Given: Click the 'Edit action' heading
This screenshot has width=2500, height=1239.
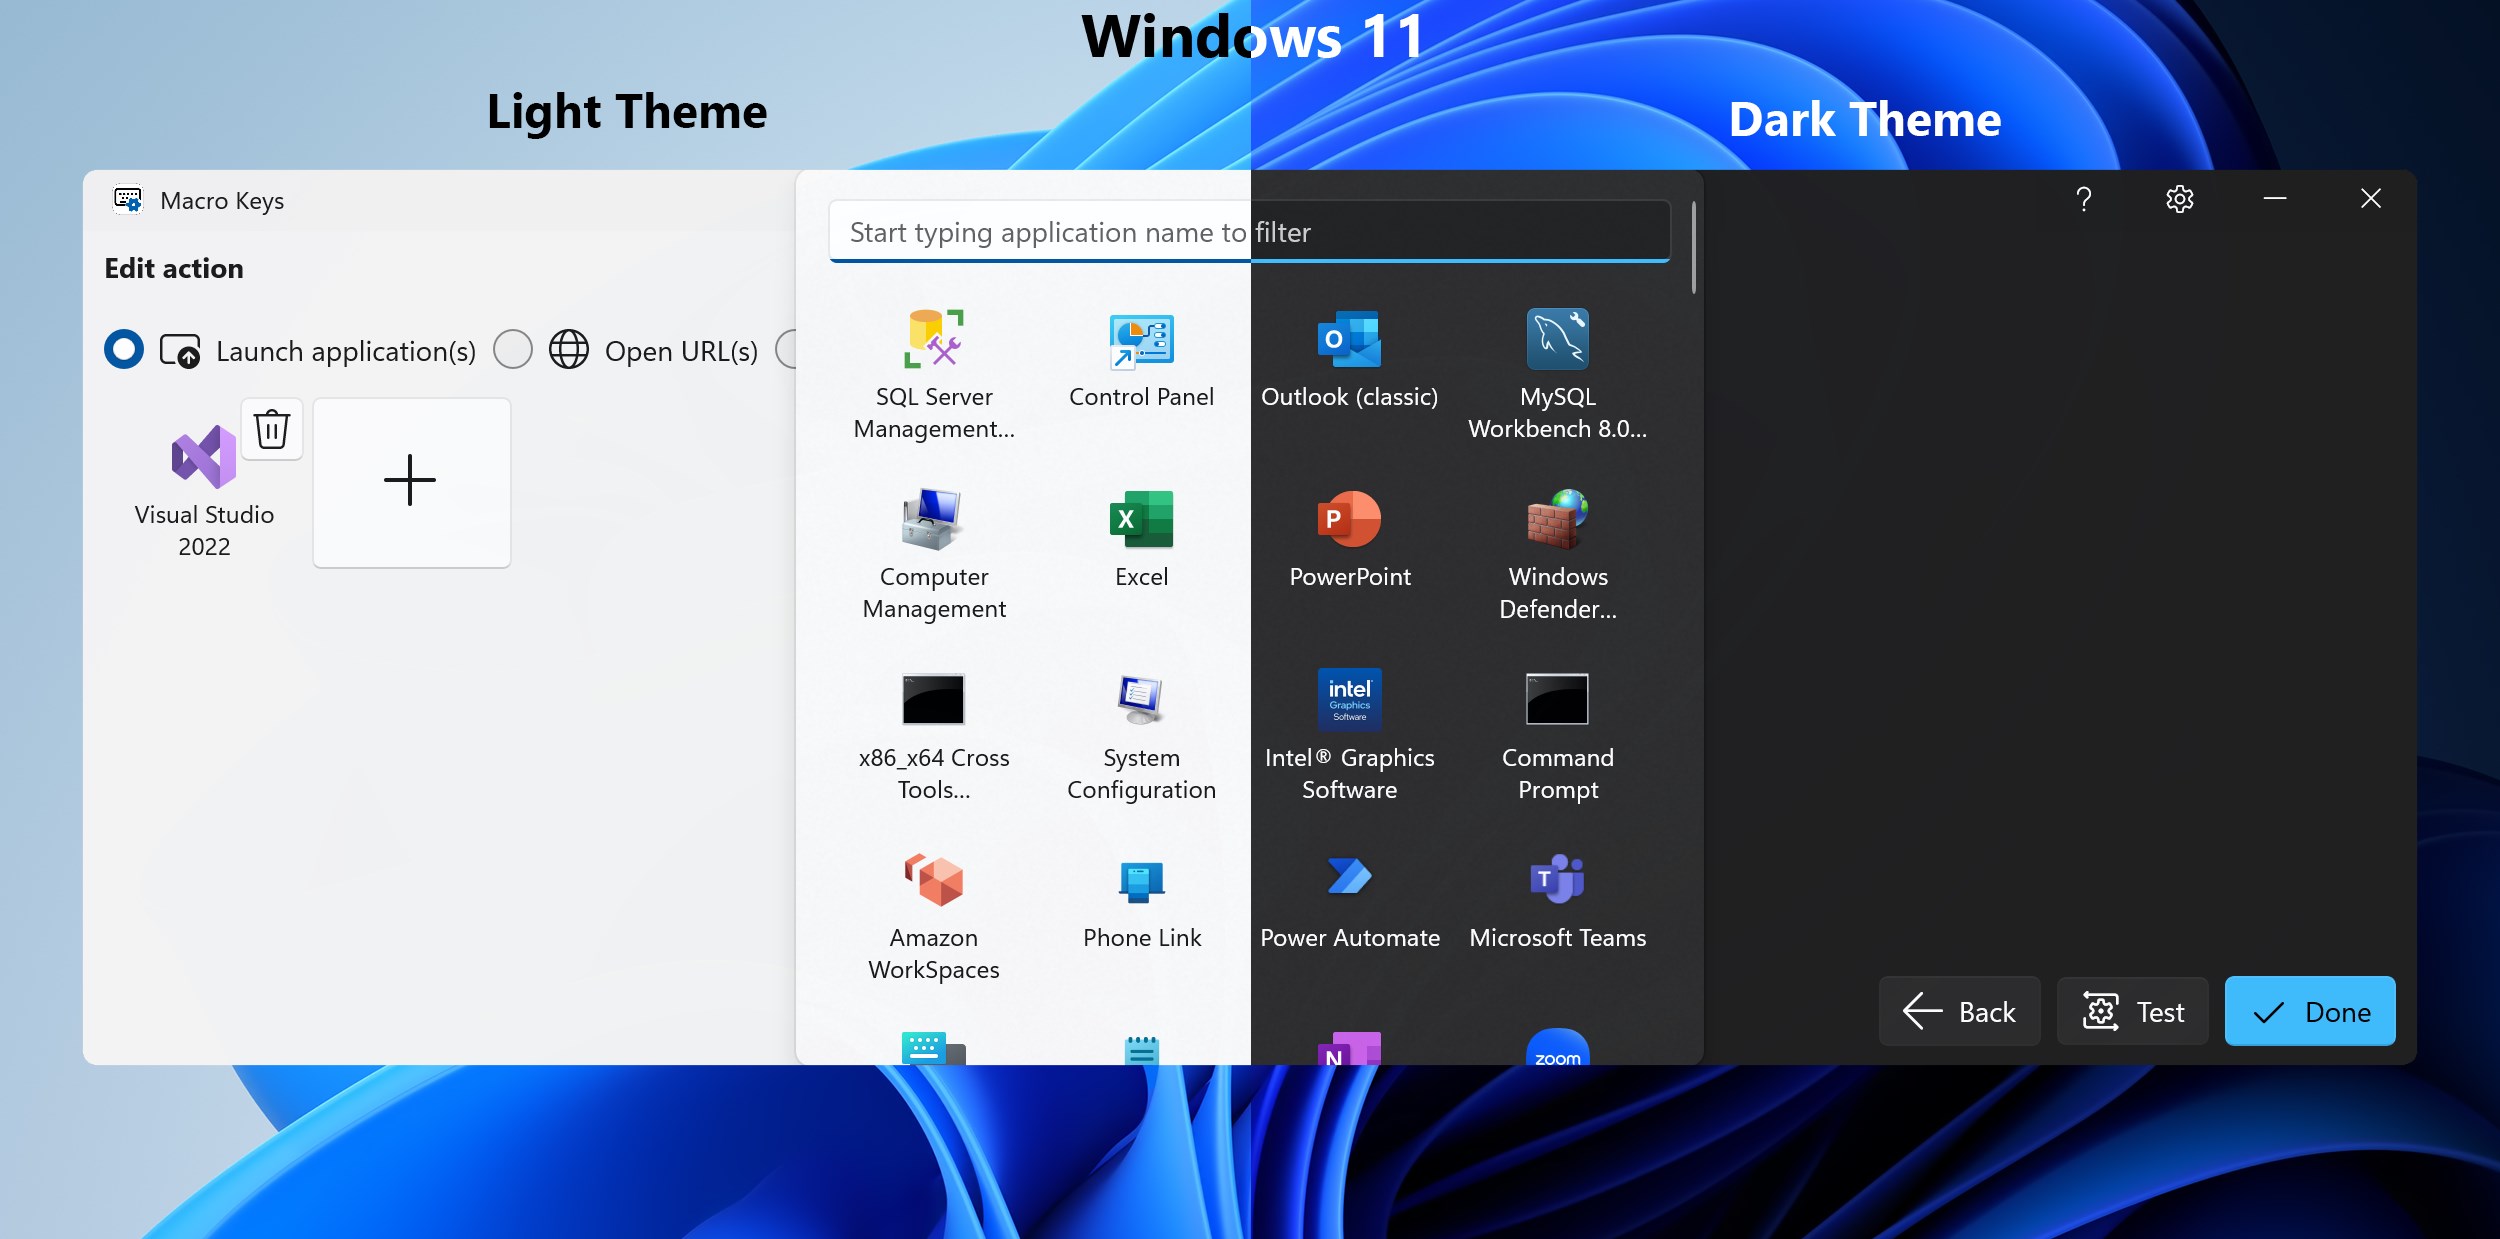Looking at the screenshot, I should [x=174, y=268].
